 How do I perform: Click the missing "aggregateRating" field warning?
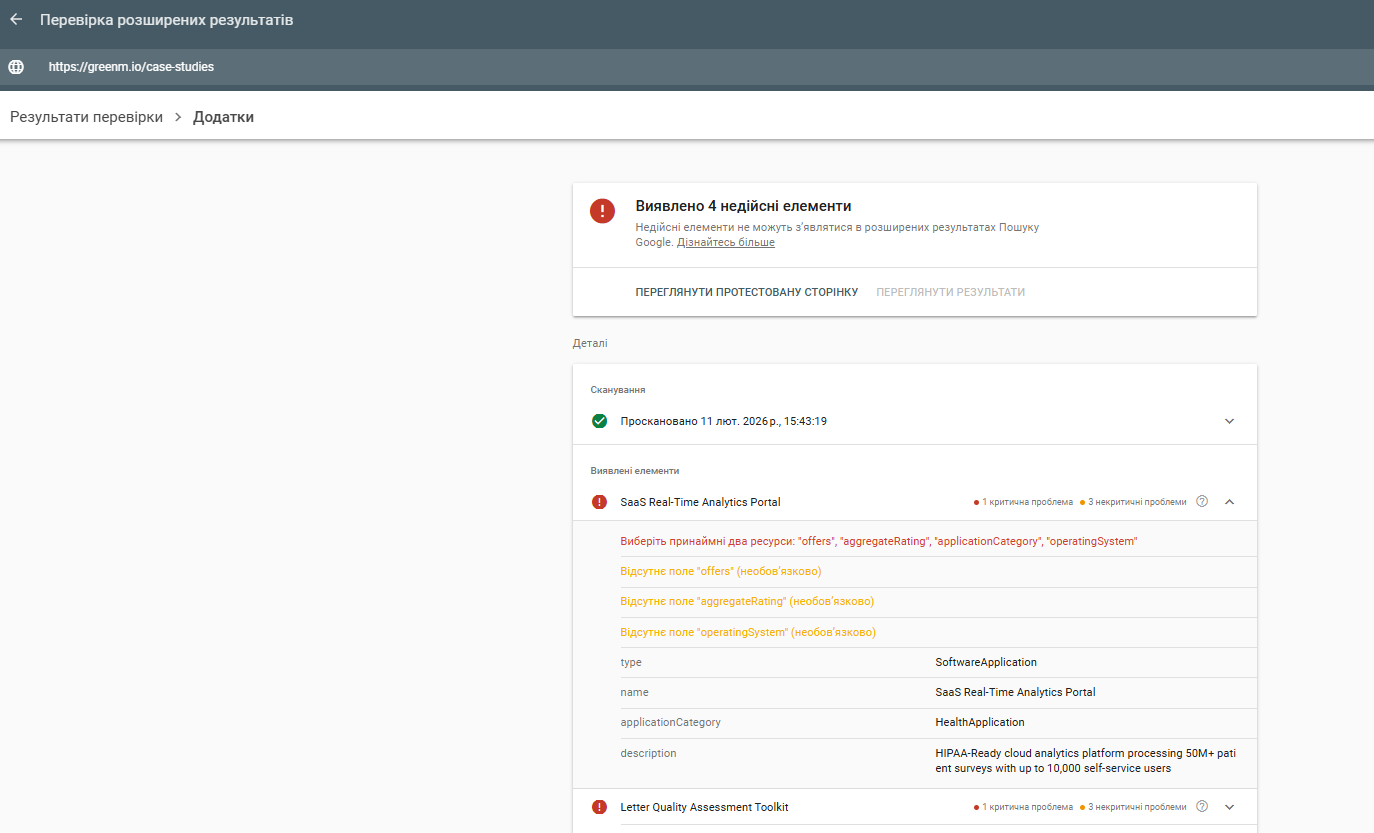point(747,602)
